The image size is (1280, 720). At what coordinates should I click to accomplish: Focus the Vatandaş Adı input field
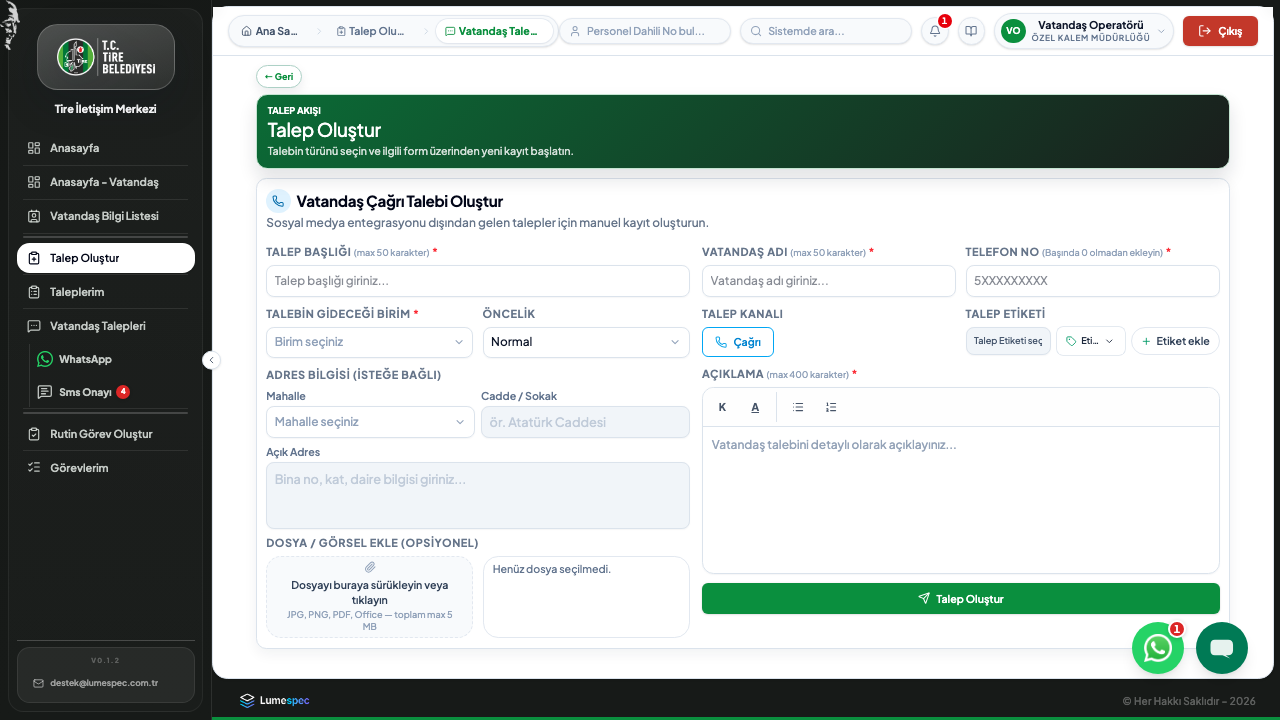(x=829, y=281)
